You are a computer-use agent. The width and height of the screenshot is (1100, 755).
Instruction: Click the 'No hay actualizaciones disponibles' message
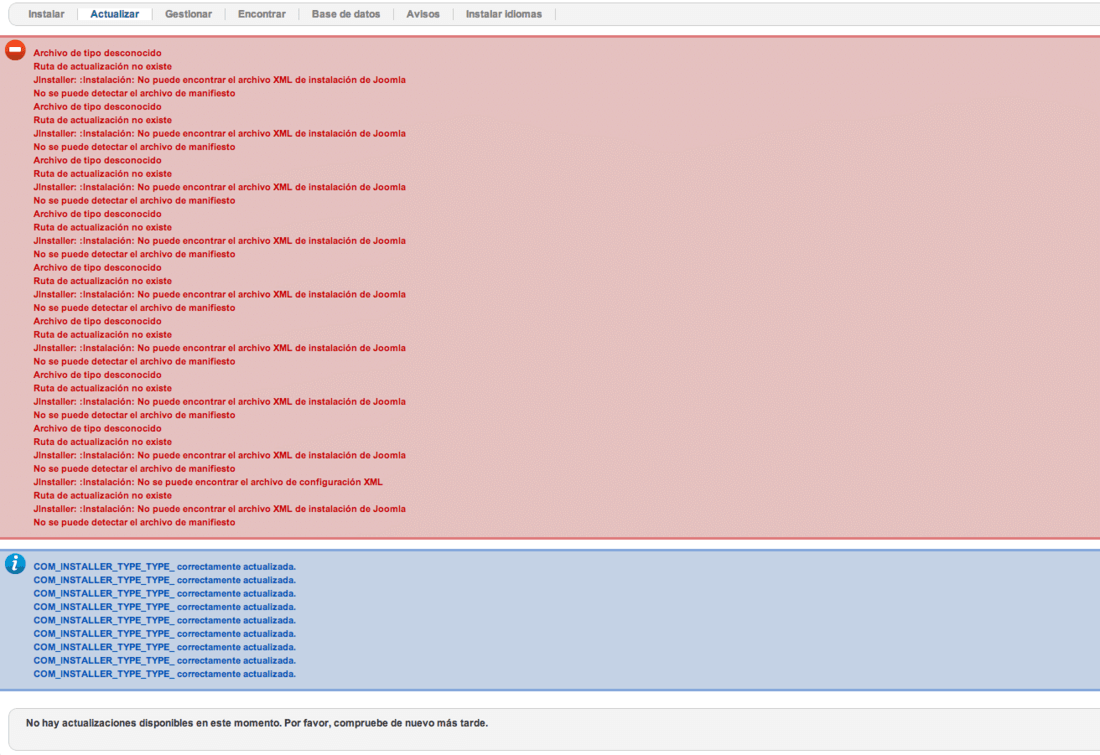(257, 723)
